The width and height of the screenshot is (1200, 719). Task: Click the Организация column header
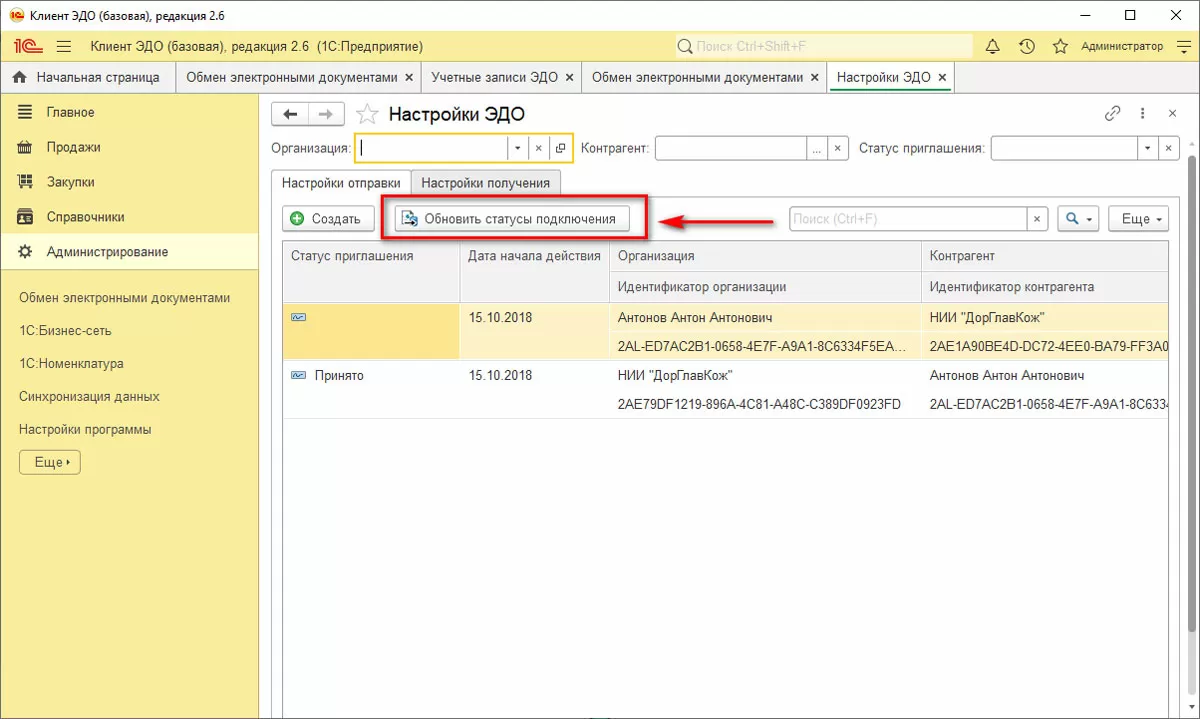click(765, 256)
